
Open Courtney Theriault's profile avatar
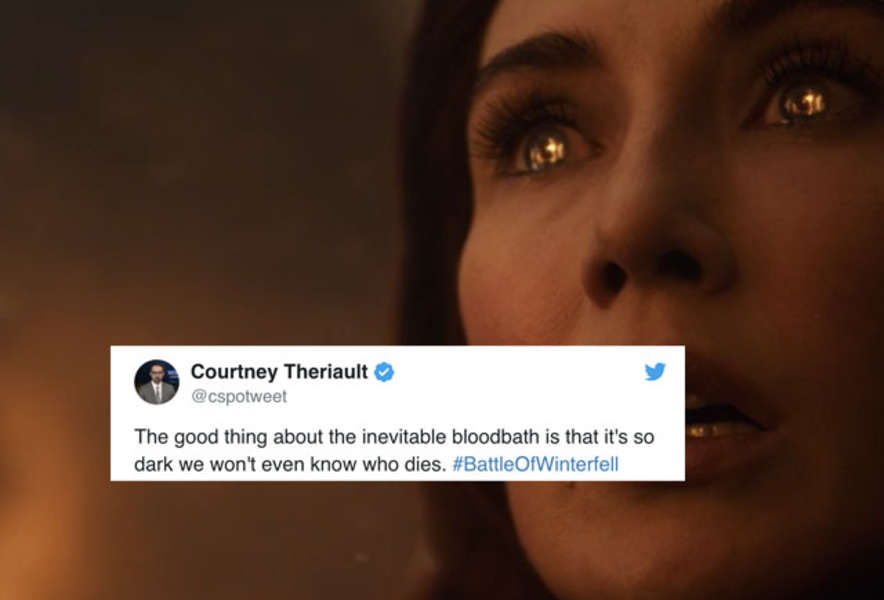click(157, 382)
